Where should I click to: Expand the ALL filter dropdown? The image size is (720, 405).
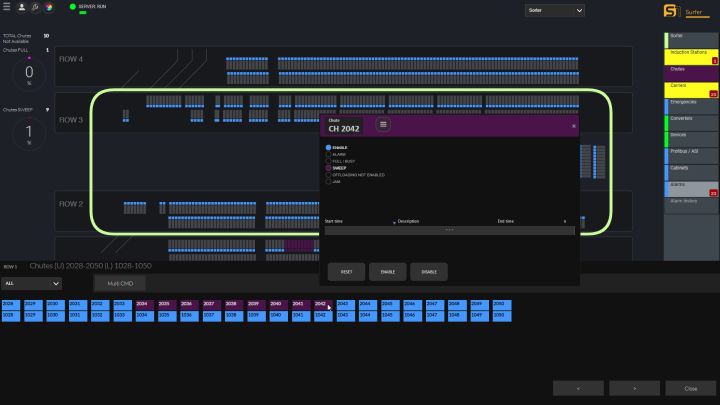(32, 283)
